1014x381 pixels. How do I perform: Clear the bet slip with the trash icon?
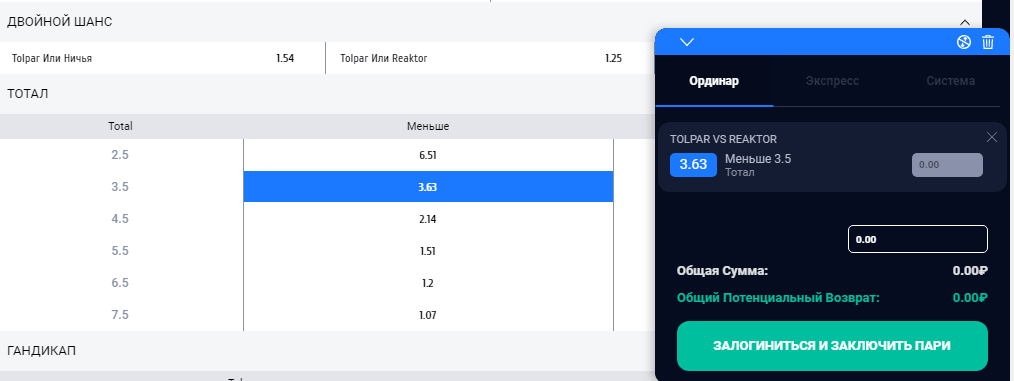(x=988, y=42)
